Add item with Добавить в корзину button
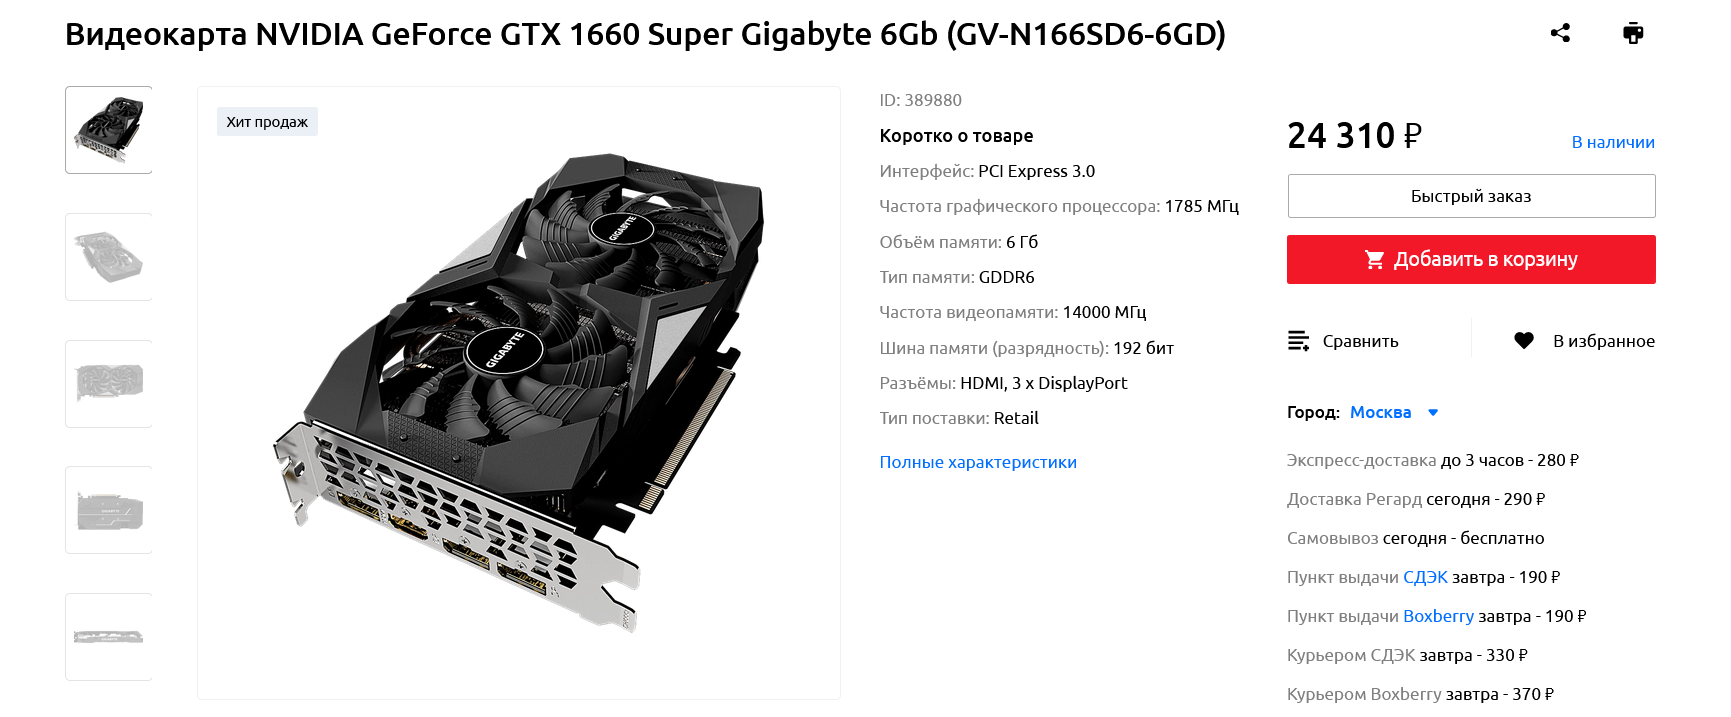 (x=1471, y=260)
